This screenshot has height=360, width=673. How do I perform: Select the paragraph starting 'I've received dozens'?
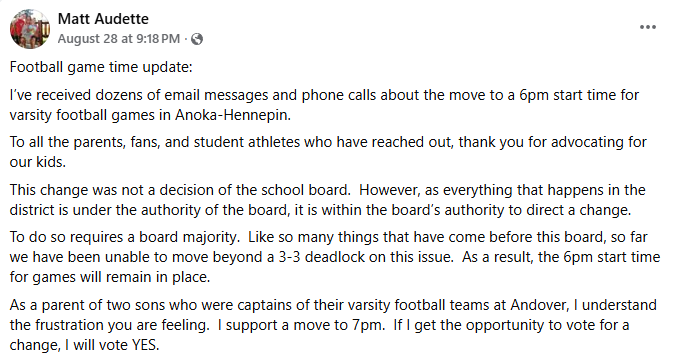pos(324,105)
